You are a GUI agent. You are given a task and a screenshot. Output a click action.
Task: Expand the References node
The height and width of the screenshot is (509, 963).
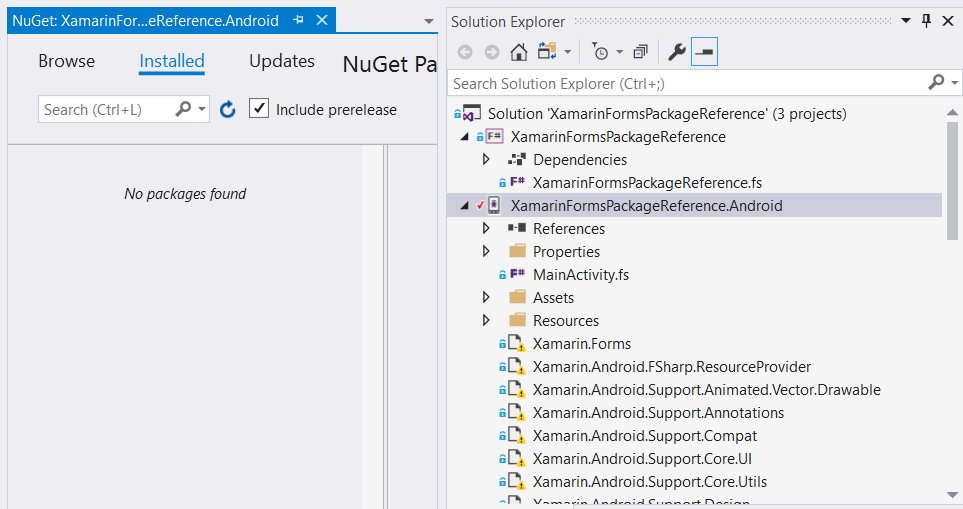tap(486, 228)
